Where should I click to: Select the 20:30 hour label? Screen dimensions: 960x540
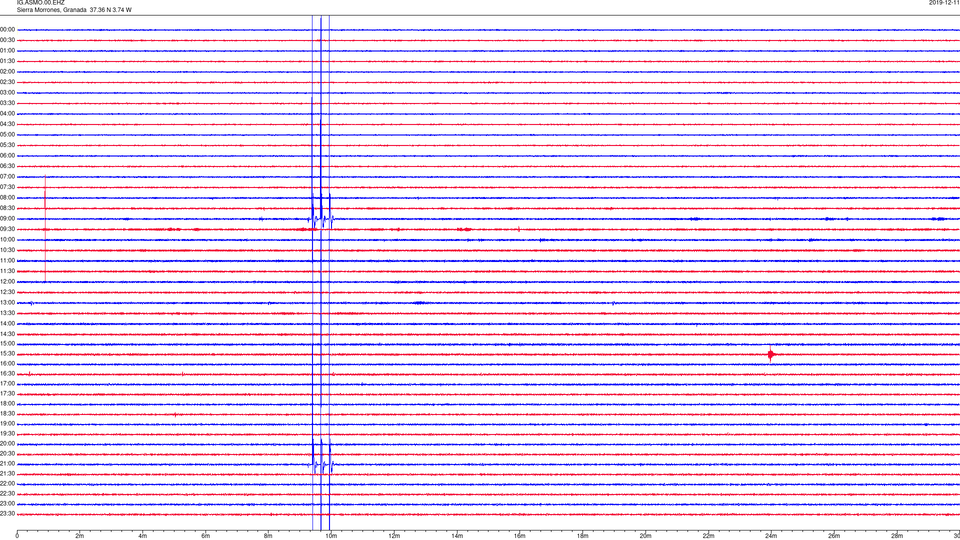7,454
